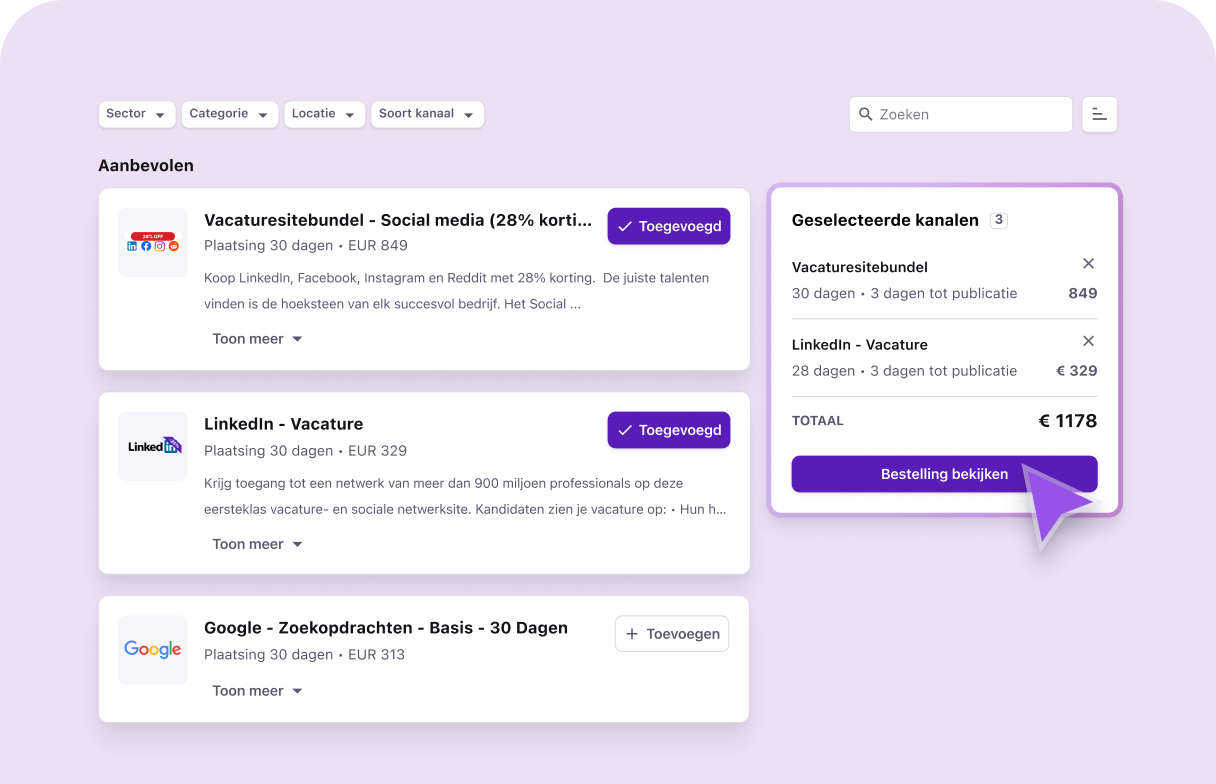Open the Categorie filter dropdown
This screenshot has height=784, width=1216.
pos(229,114)
